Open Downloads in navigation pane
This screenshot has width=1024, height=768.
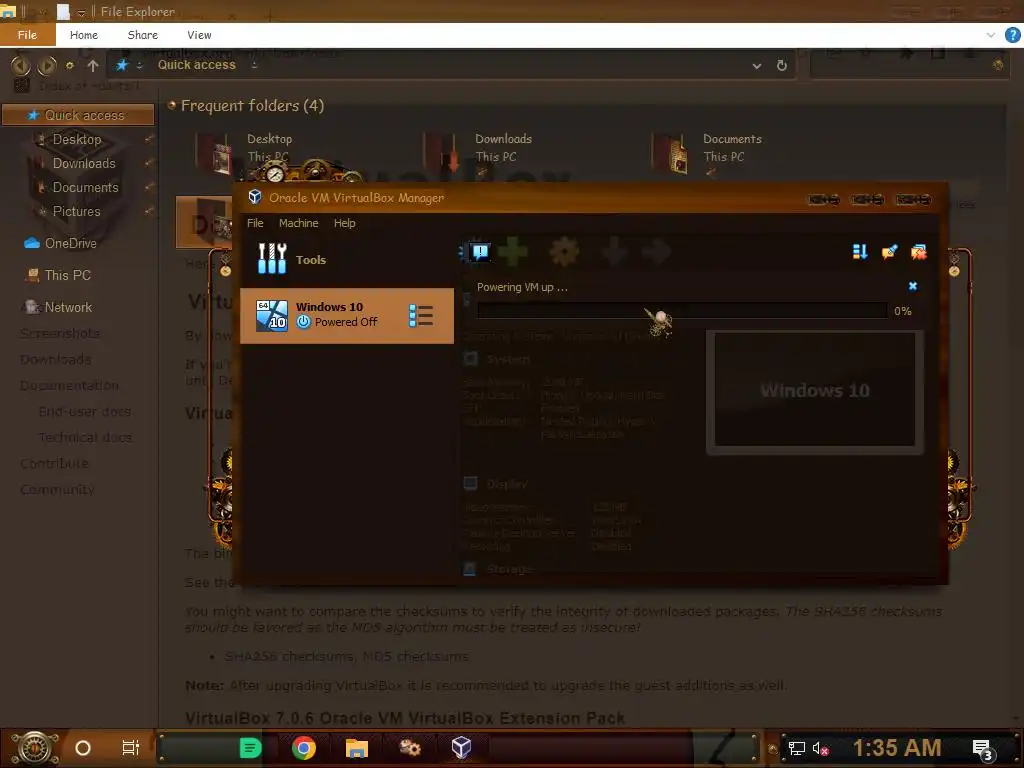(x=84, y=163)
